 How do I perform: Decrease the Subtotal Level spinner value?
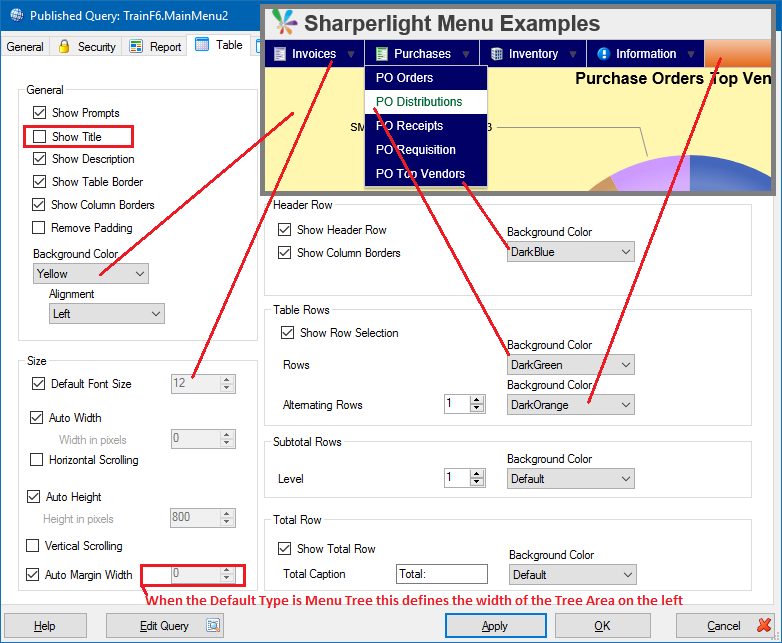coord(477,482)
